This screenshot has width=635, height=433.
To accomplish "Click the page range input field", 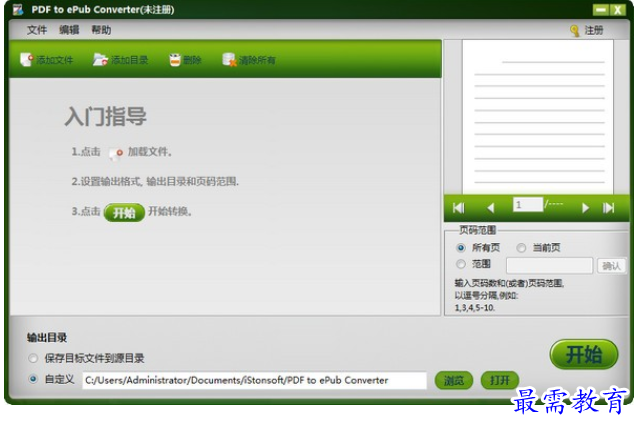I will (550, 266).
